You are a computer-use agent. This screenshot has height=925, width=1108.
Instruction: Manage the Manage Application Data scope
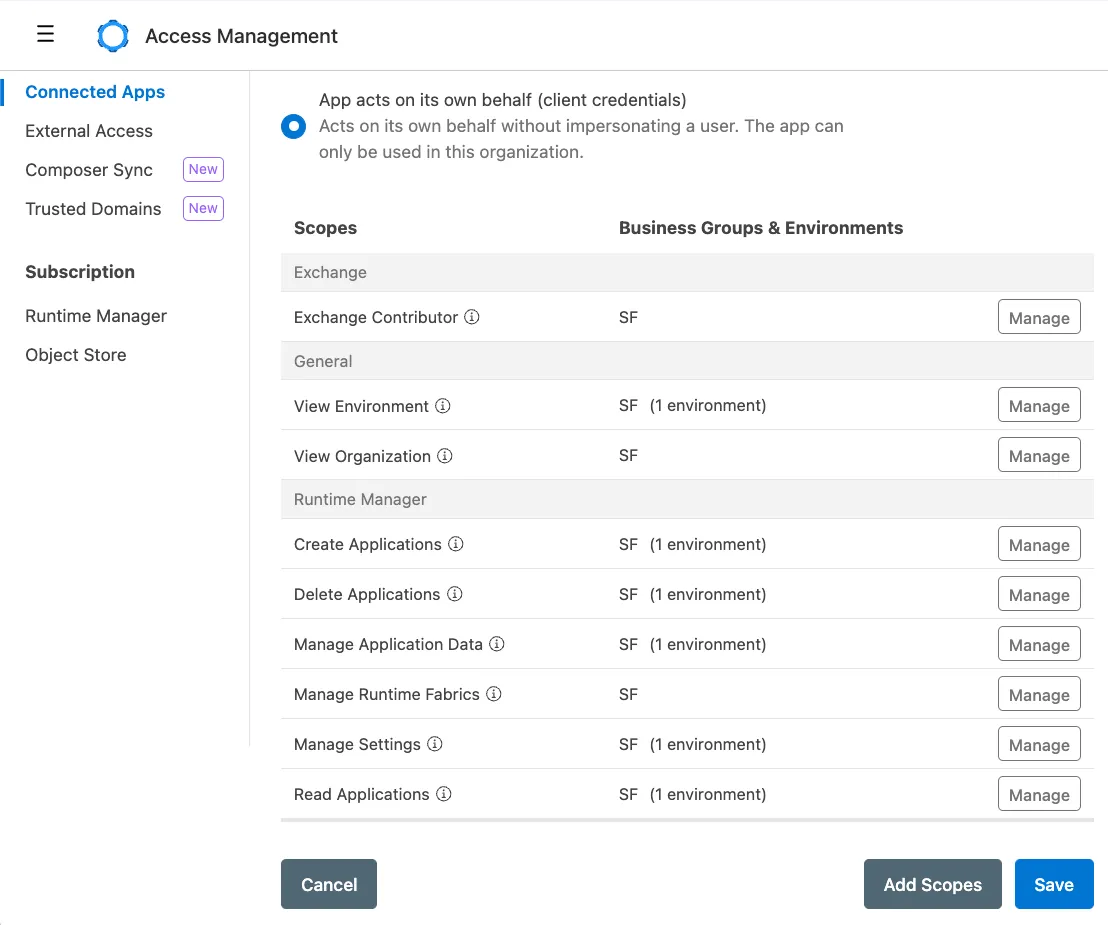[x=1039, y=644]
